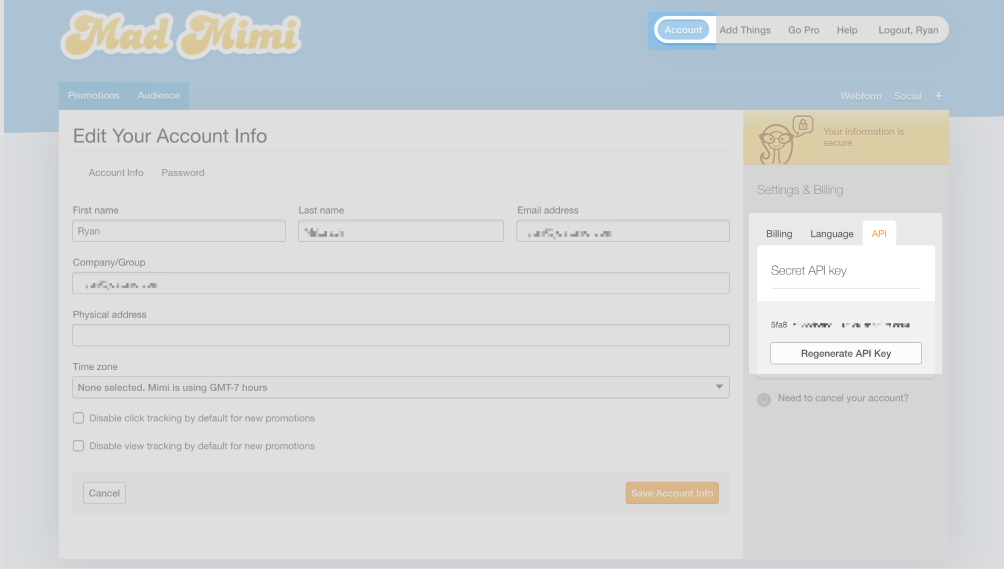
Task: Switch to the Promotions tab
Action: tap(94, 96)
